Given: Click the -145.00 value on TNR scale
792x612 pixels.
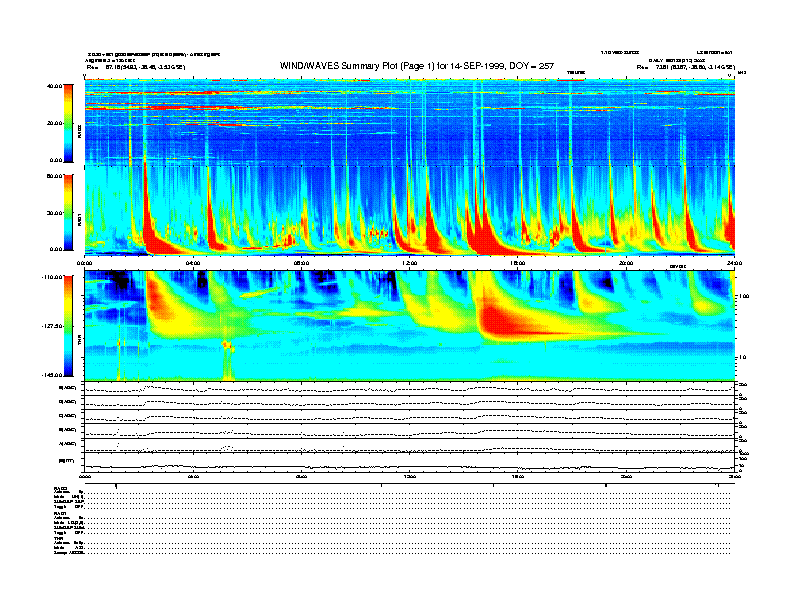Looking at the screenshot, I should (x=52, y=375).
